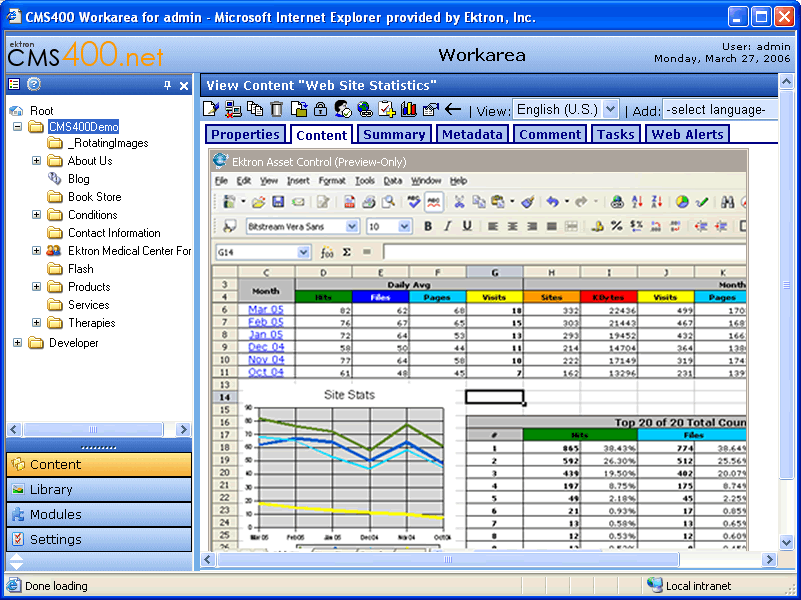
Task: Select column G header in spreadsheet
Action: 494,273
